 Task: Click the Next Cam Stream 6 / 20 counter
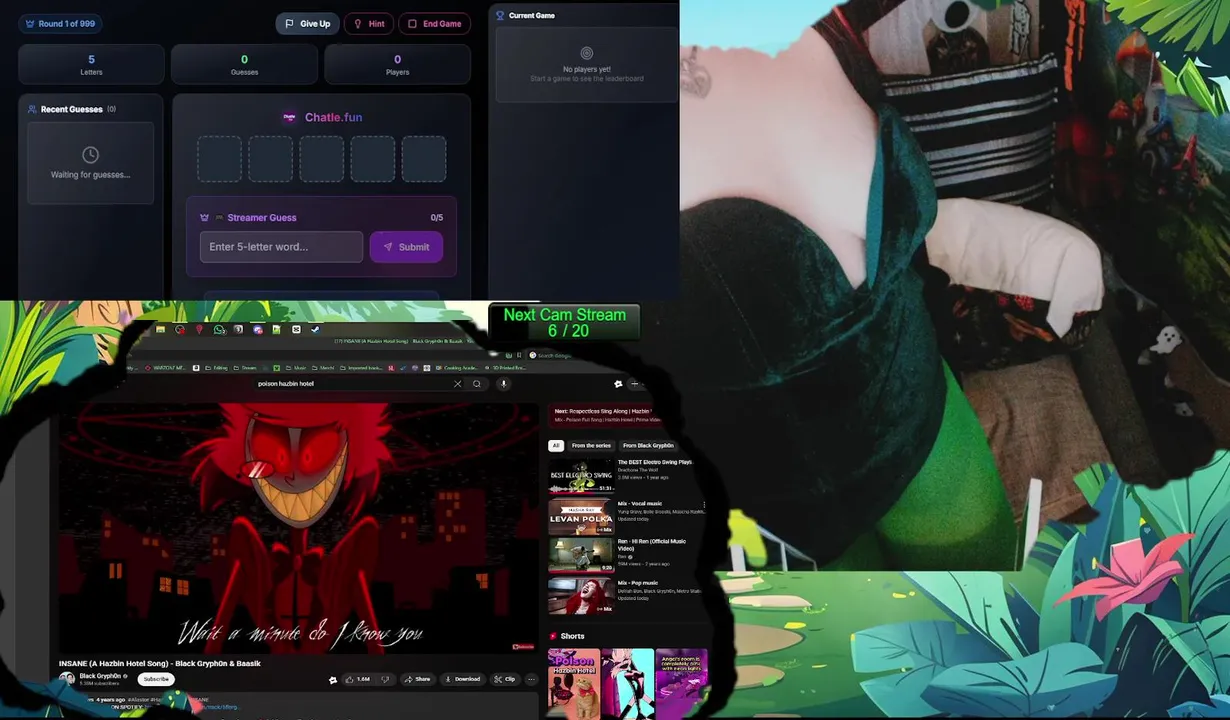pos(565,322)
